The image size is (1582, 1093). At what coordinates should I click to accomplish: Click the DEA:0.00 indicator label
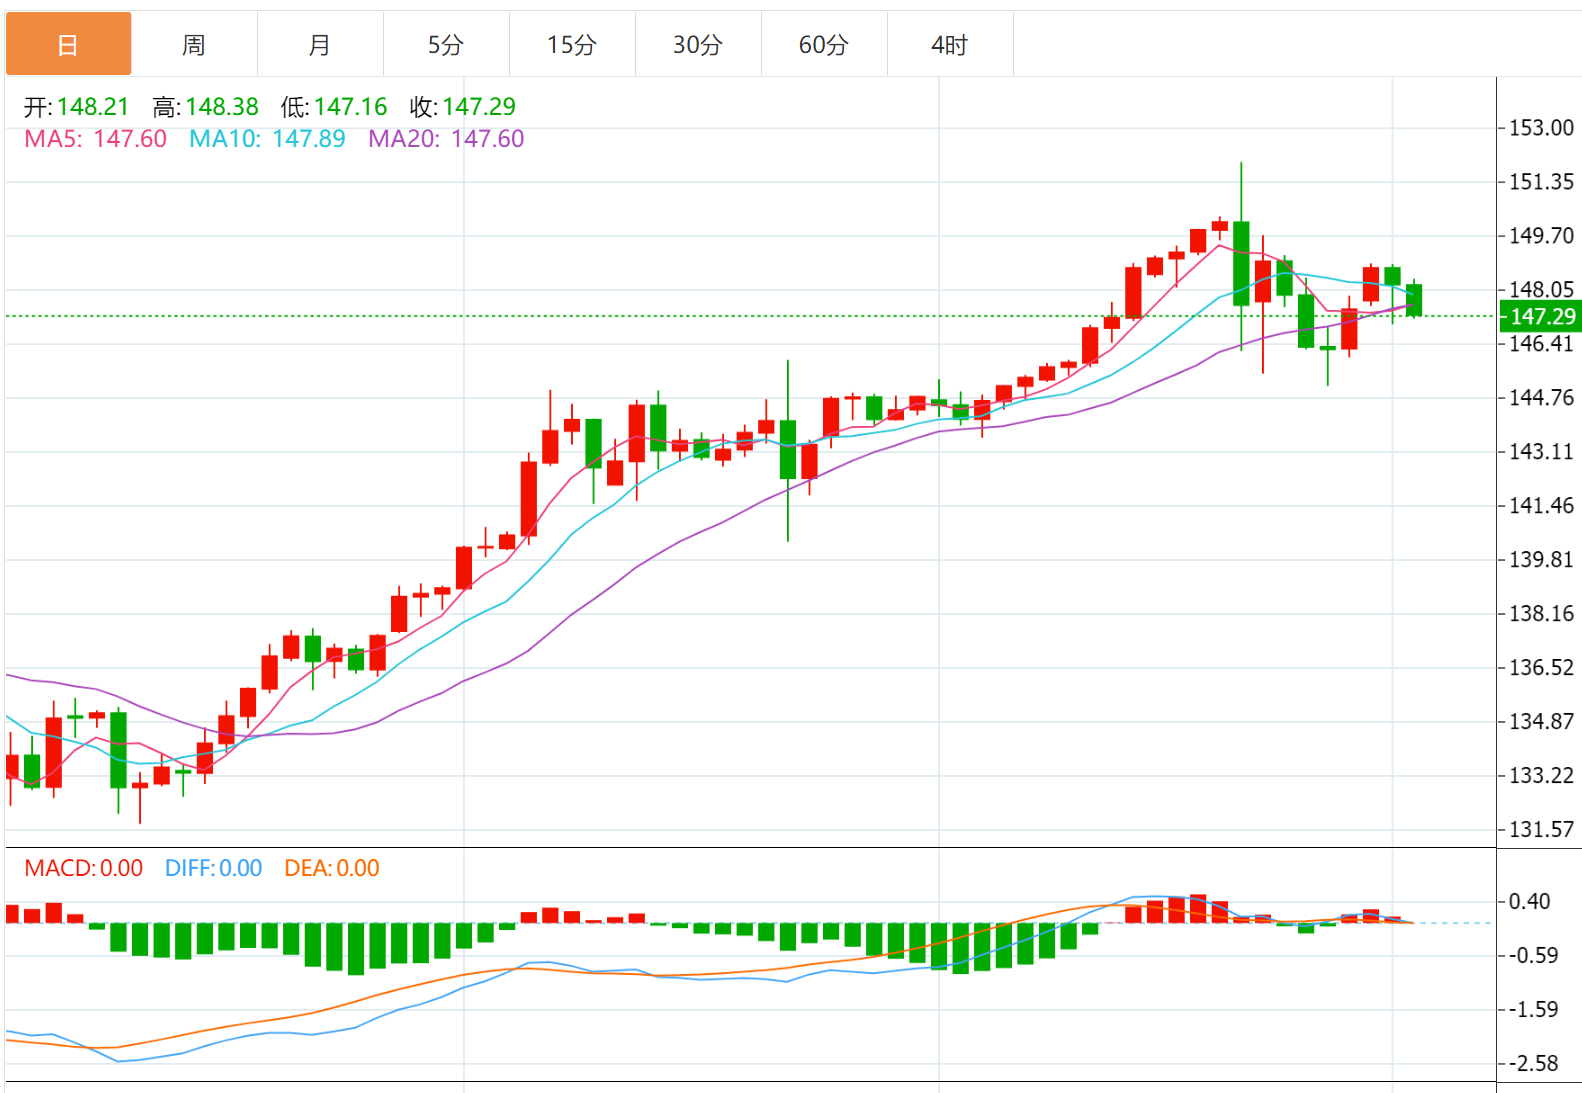coord(332,868)
